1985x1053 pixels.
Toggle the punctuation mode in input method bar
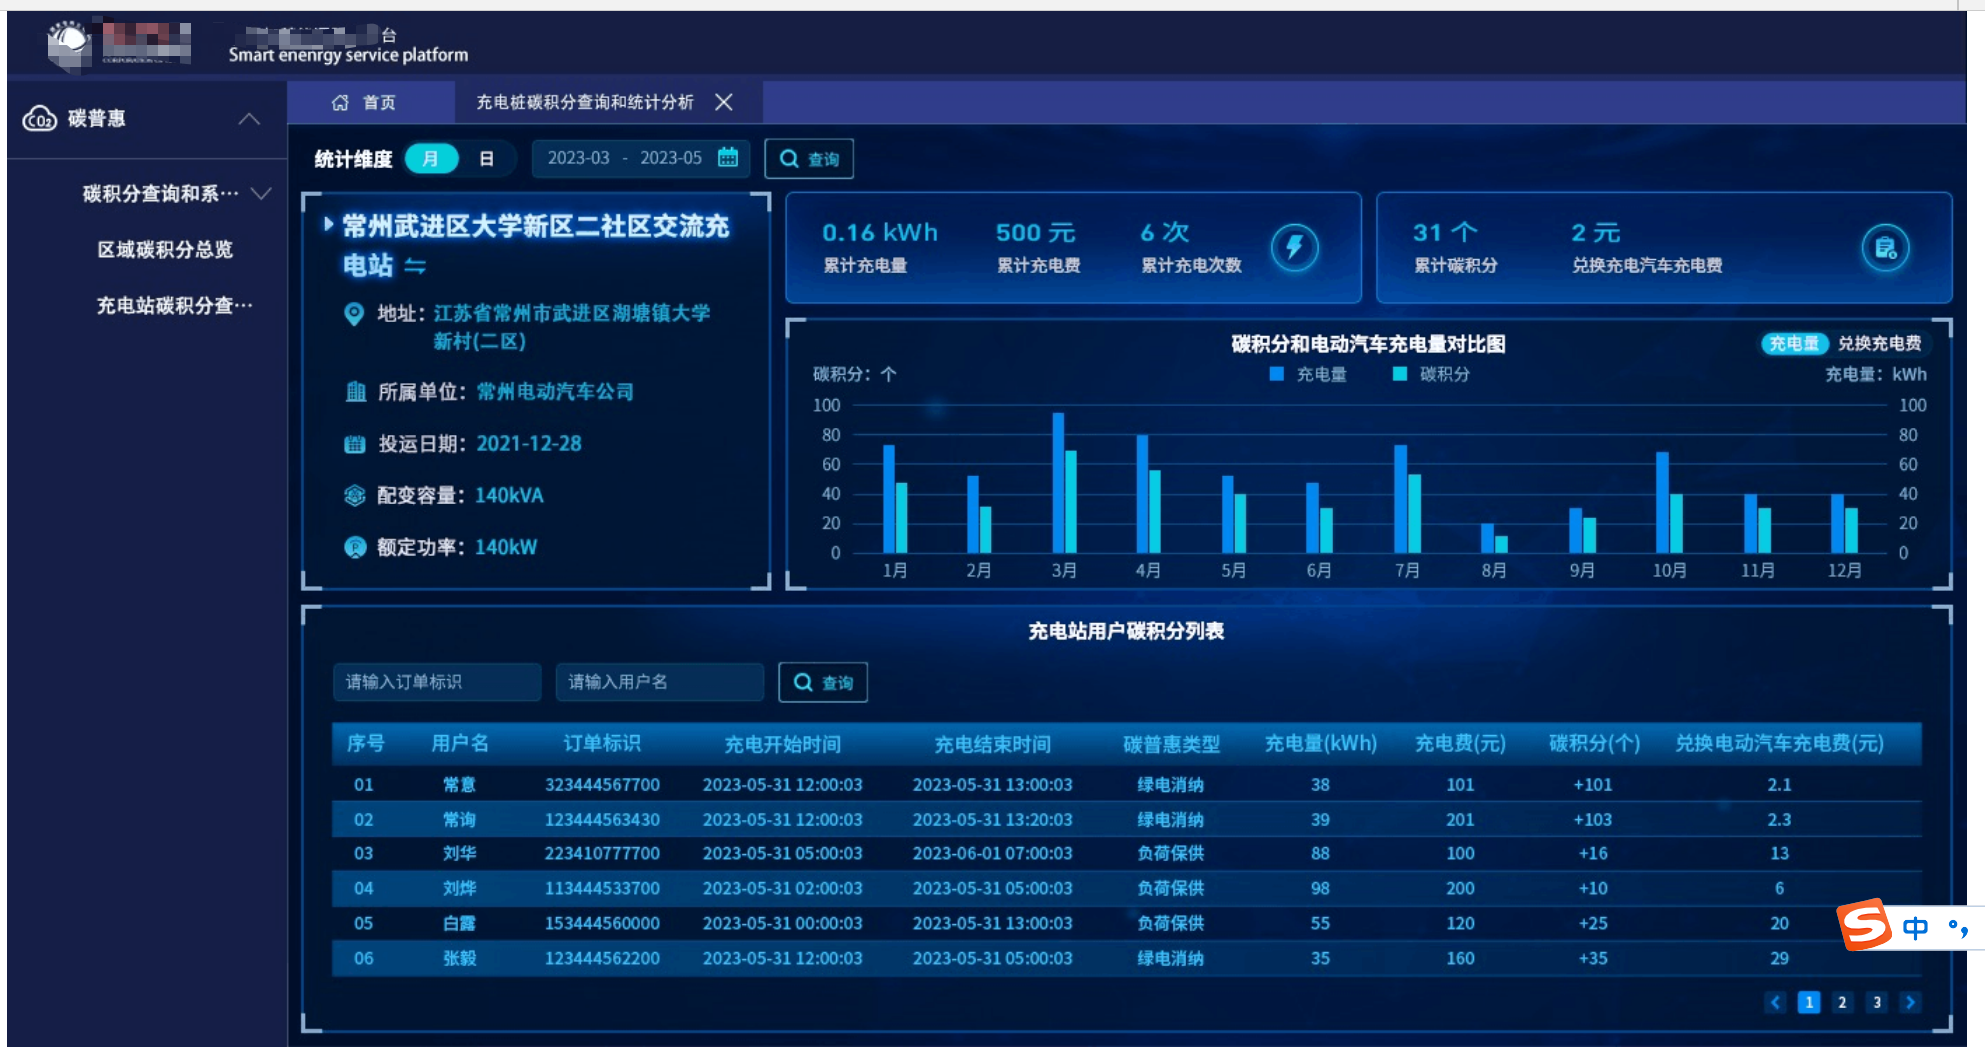point(1959,928)
